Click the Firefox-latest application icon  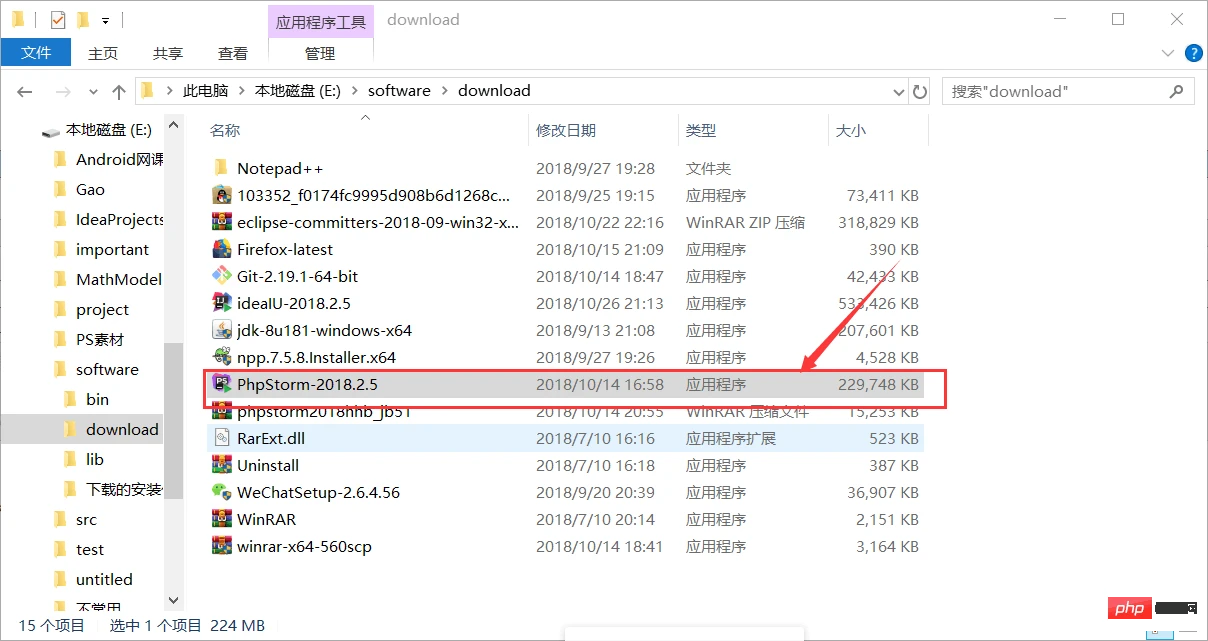[222, 249]
